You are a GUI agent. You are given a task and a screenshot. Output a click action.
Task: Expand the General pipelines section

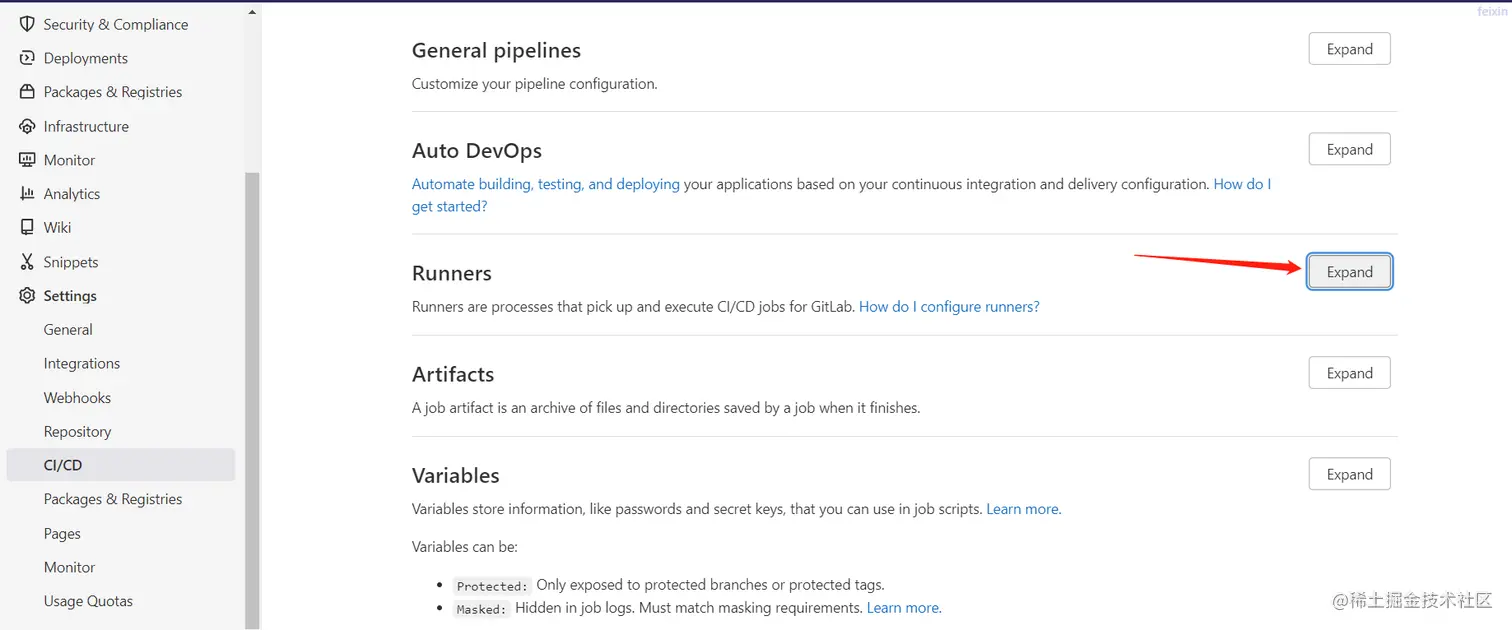1349,49
